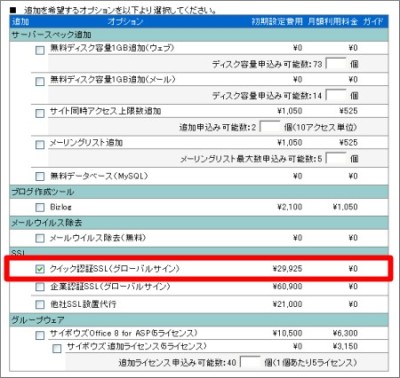The image size is (400, 378).
Task: Click the ¥6,300 monthly fee for サイボウズOffice
Action: (x=345, y=333)
